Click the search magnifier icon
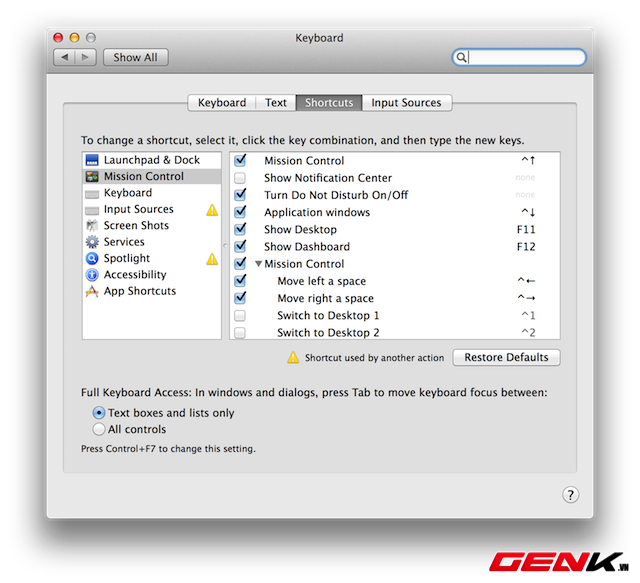The image size is (640, 583). click(461, 57)
